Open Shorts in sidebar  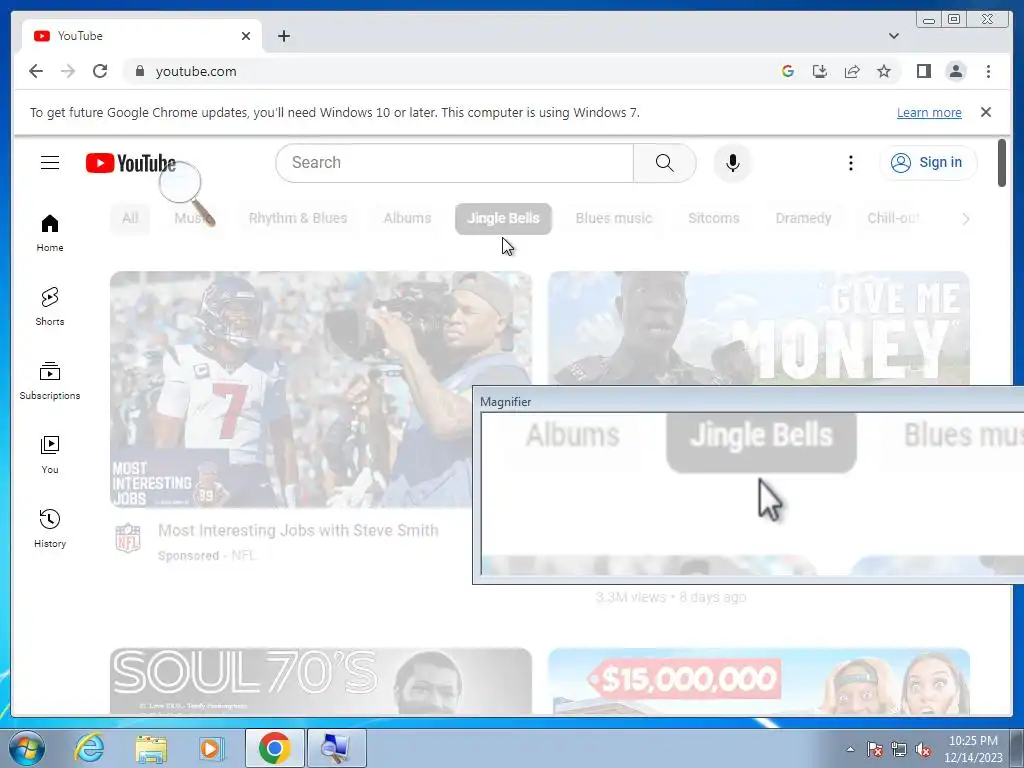pyautogui.click(x=50, y=307)
